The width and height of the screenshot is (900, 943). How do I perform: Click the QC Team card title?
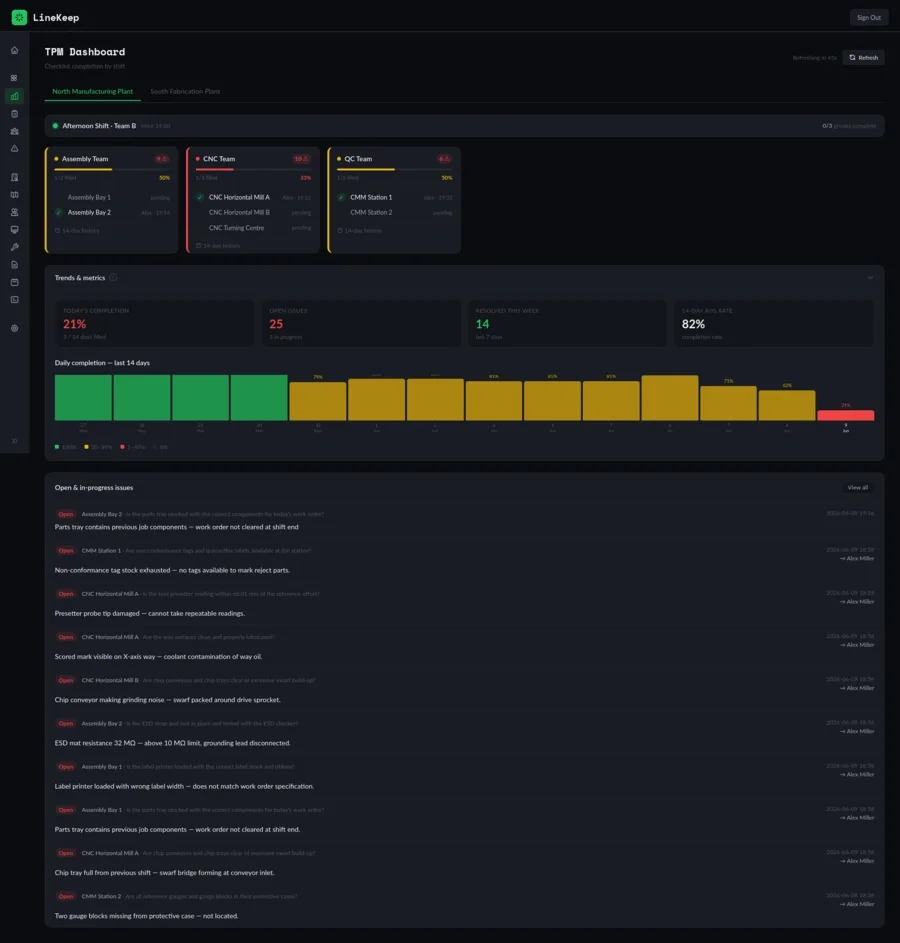click(358, 159)
